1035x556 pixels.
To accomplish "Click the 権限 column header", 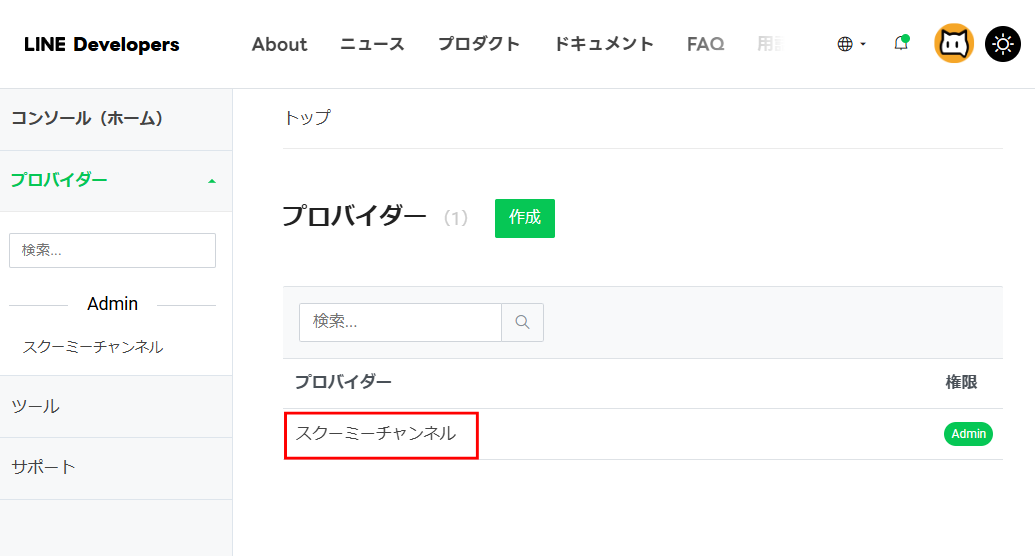I will [x=961, y=382].
